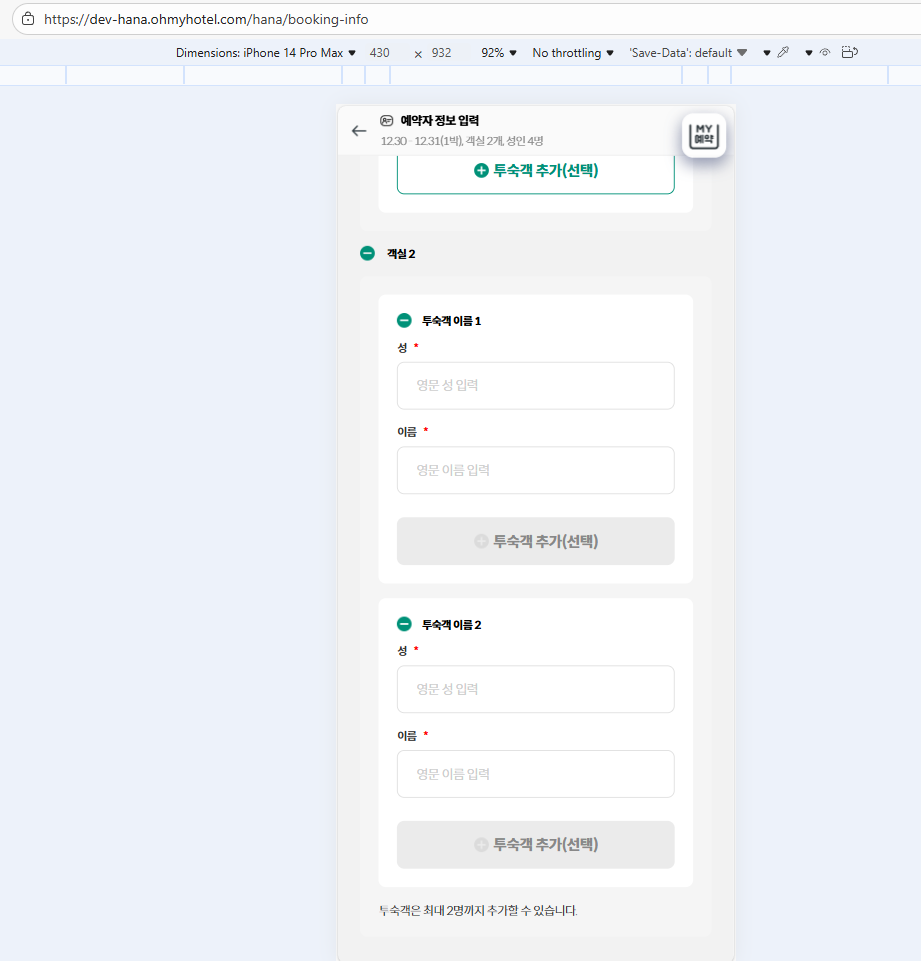Click the grey 투숙객 추가(선택) button under 투숙객 이름 1
Screen dimensions: 921x961
(536, 541)
